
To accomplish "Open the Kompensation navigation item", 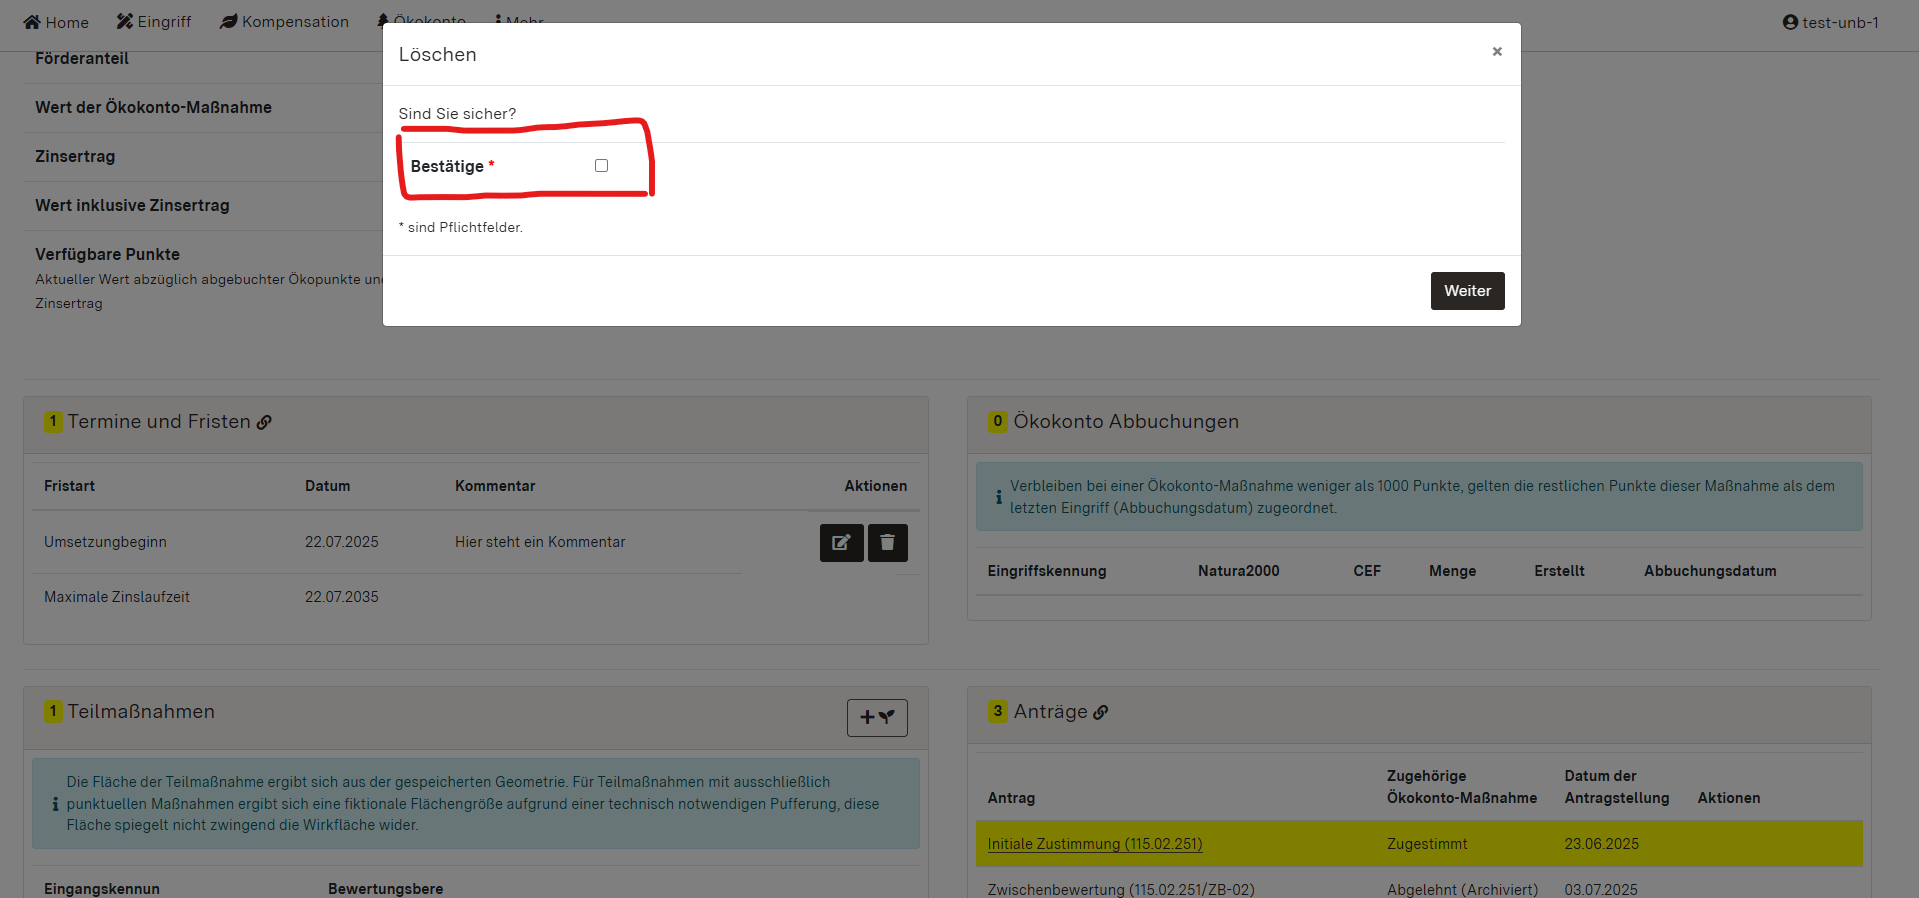I will 285,22.
